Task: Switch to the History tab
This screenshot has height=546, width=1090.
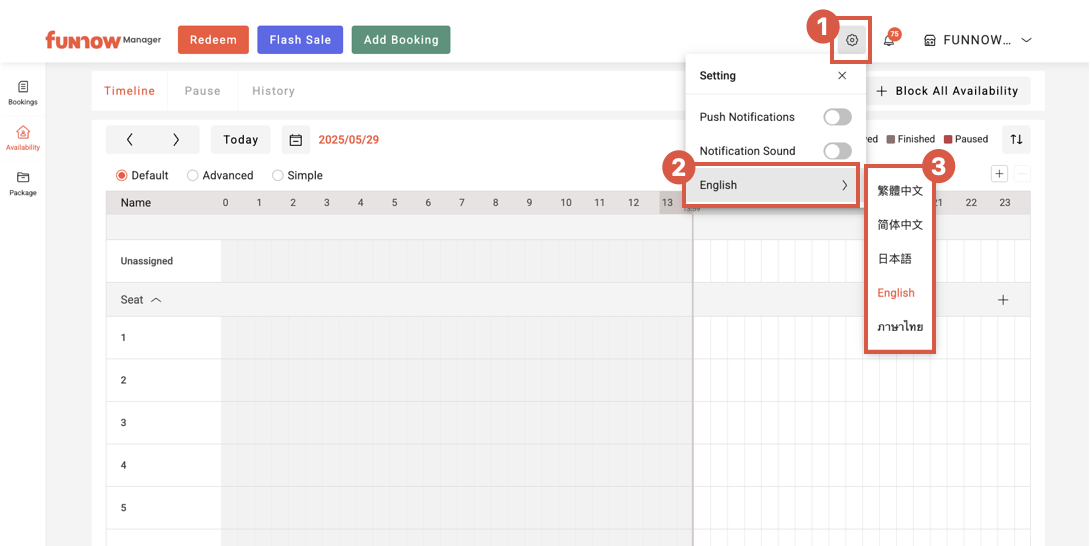Action: click(273, 91)
